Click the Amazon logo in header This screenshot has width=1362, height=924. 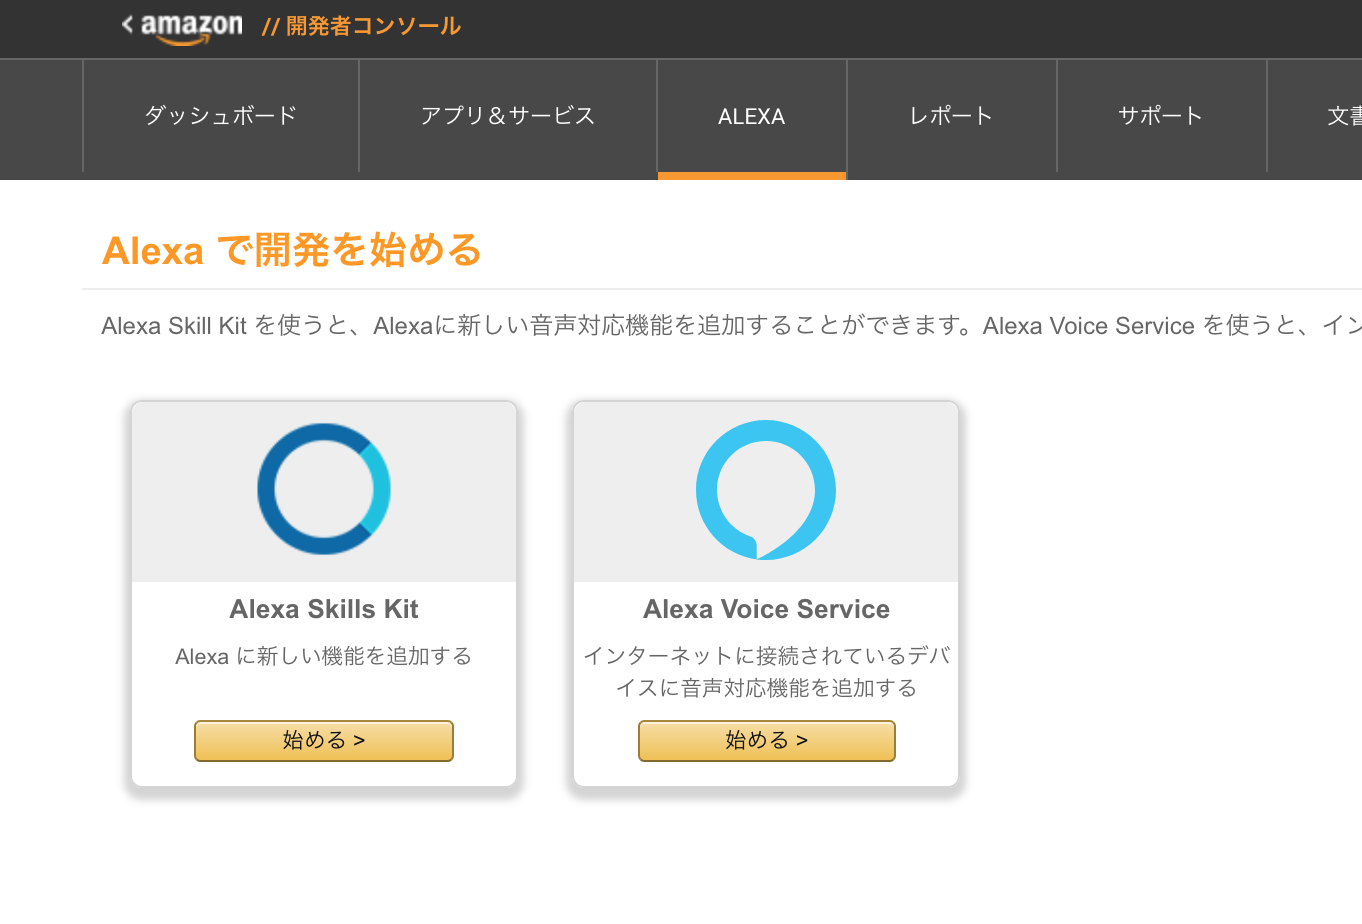(x=190, y=28)
